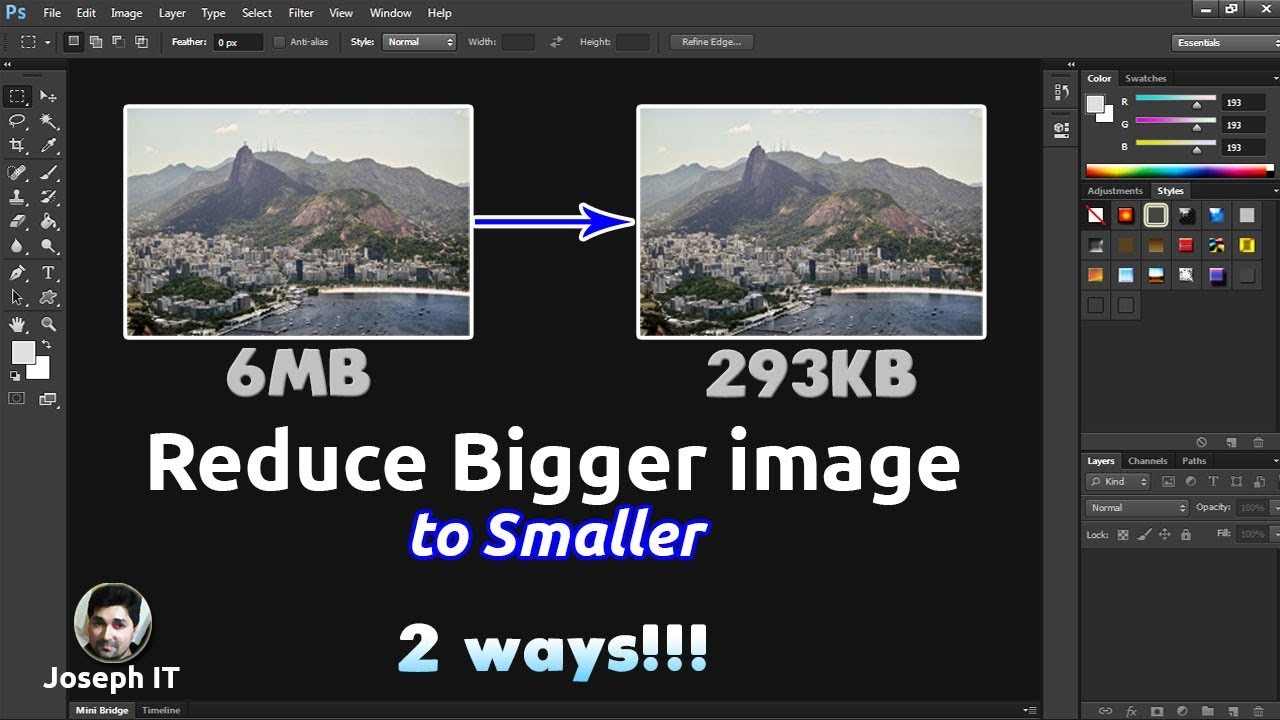
Task: Select the Blur tool
Action: (17, 246)
